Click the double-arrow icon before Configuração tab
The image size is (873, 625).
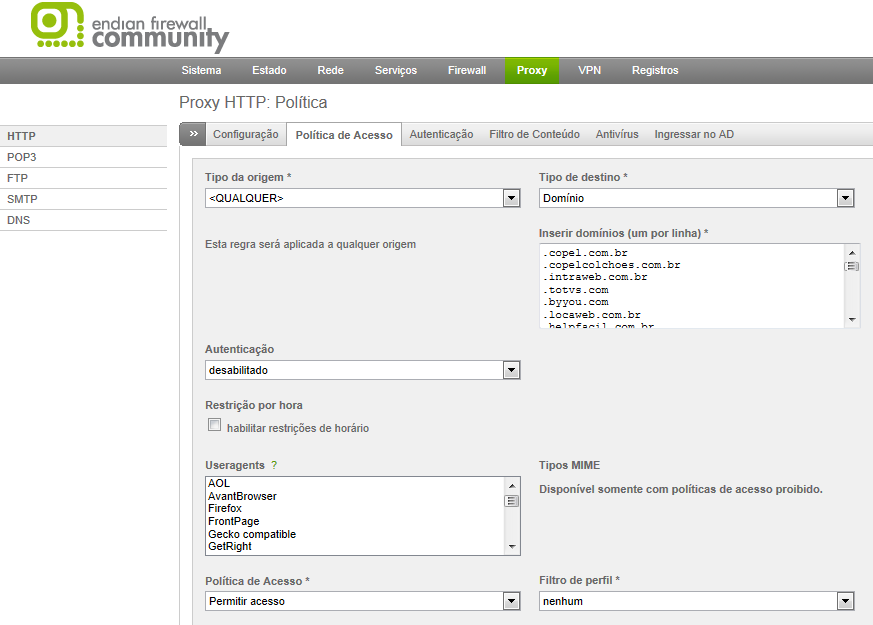193,134
